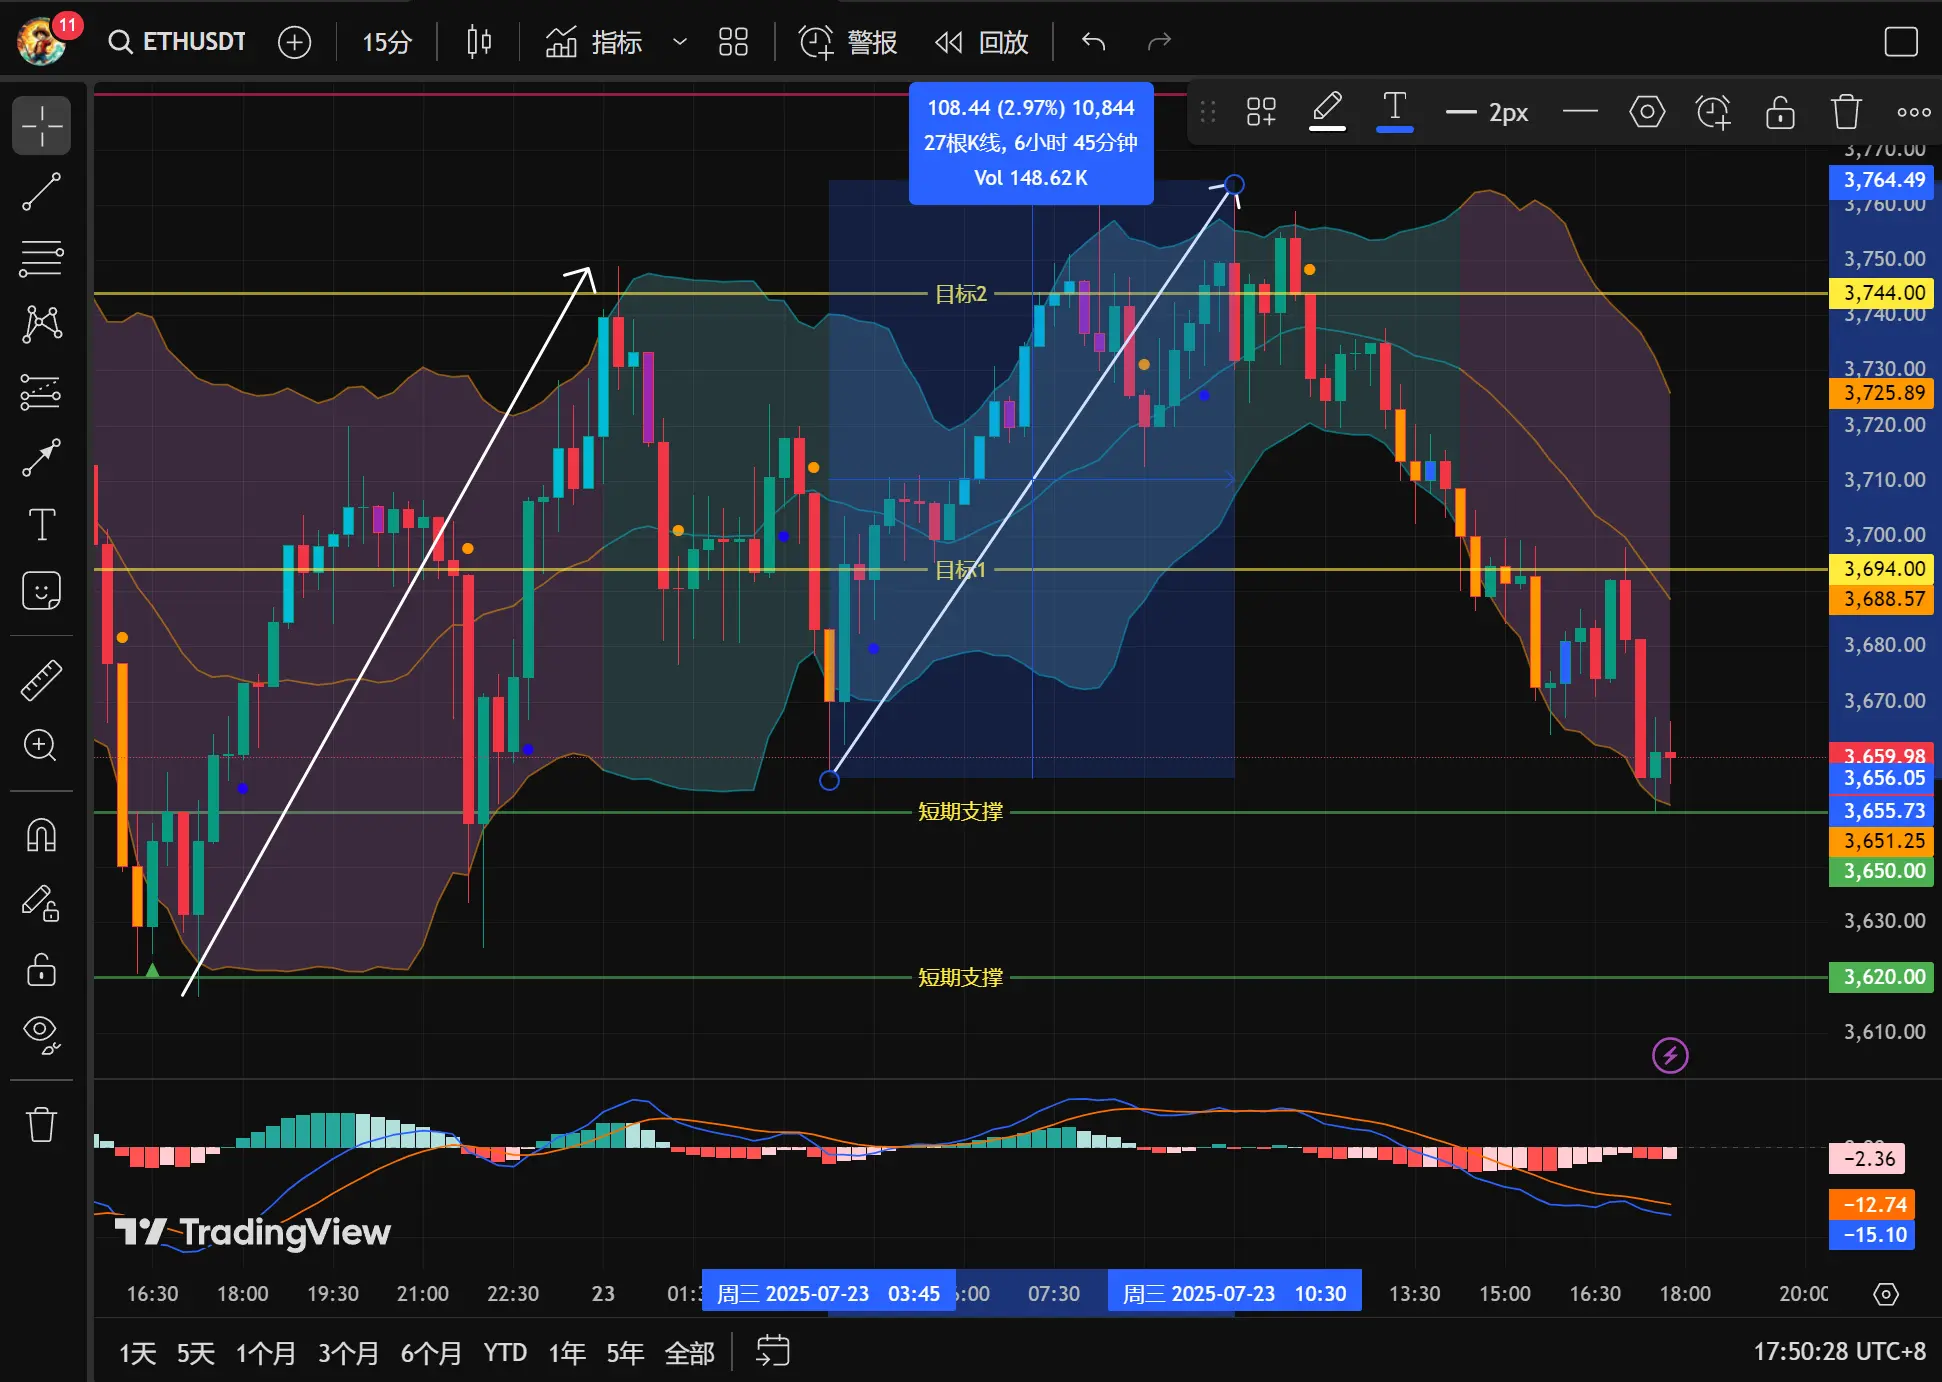1942x1382 pixels.
Task: Add symbol to compare with plus icon
Action: click(x=294, y=42)
